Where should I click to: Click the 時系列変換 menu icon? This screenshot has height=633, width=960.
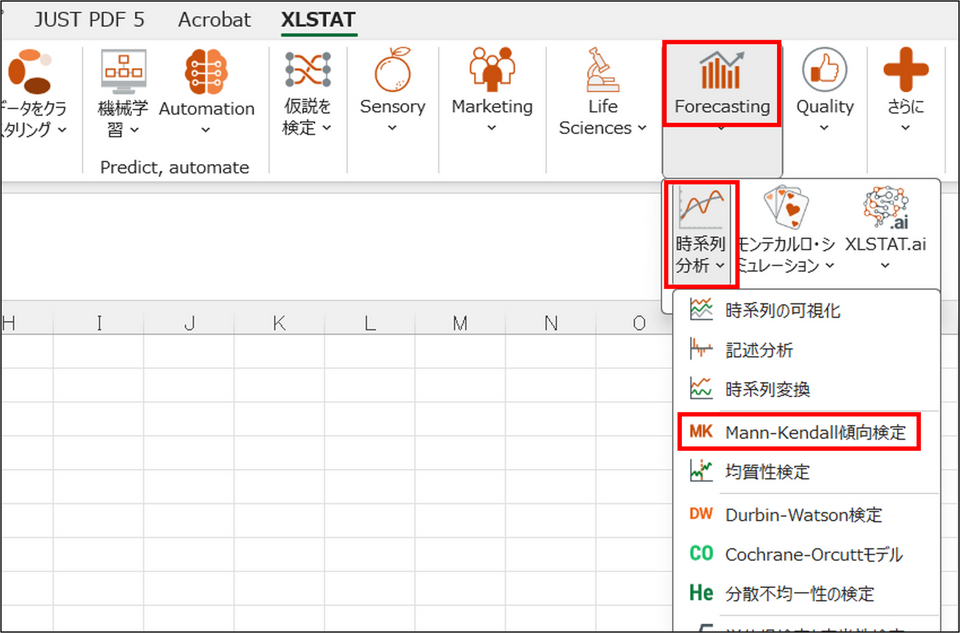[701, 389]
